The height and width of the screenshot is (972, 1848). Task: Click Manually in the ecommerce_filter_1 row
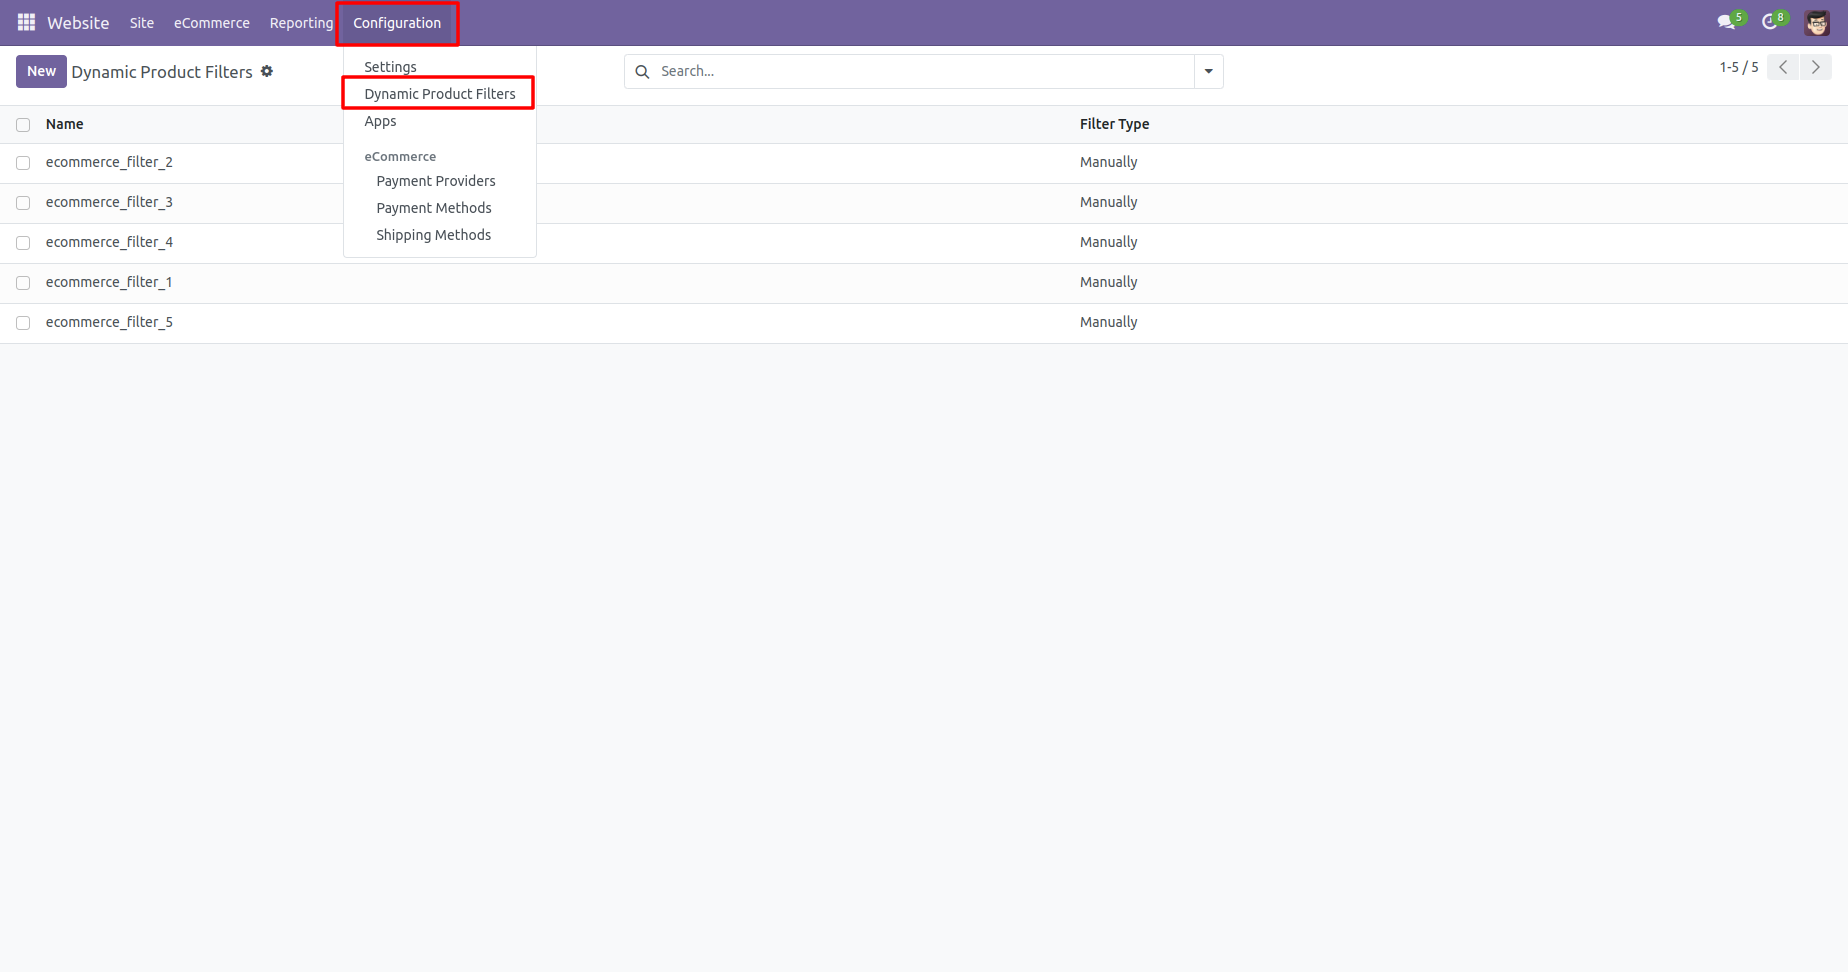click(x=1108, y=282)
